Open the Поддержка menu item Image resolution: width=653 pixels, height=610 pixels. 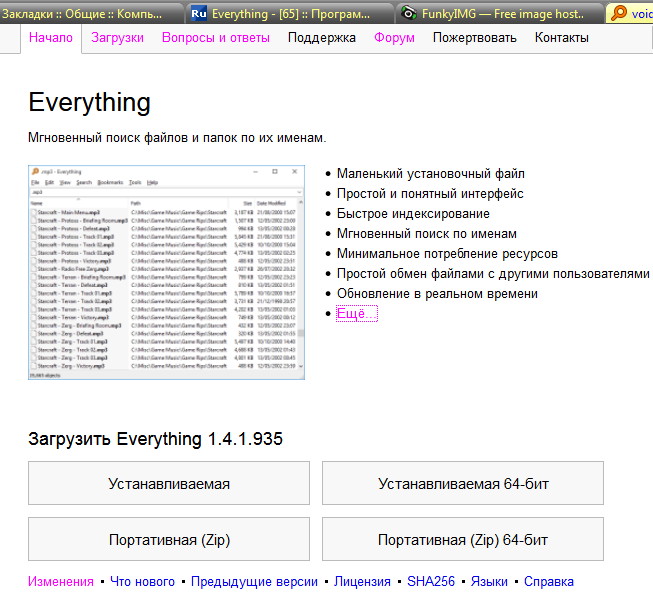pyautogui.click(x=322, y=37)
